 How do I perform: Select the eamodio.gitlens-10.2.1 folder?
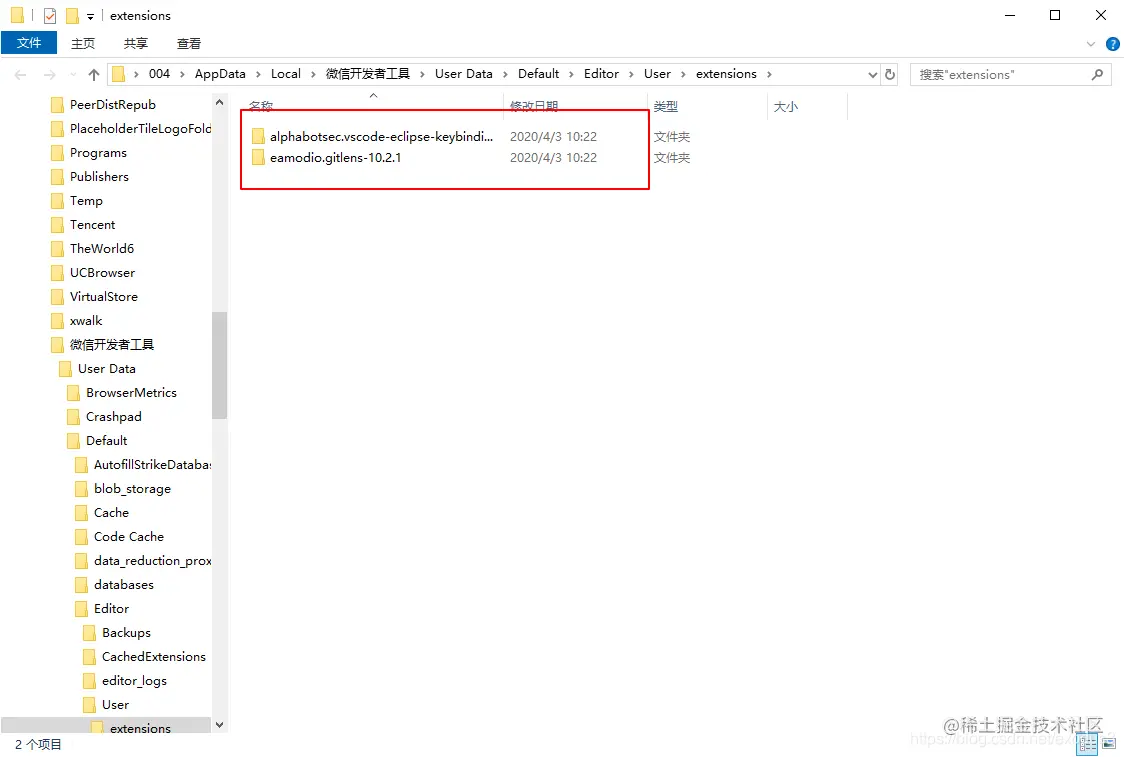click(x=335, y=158)
